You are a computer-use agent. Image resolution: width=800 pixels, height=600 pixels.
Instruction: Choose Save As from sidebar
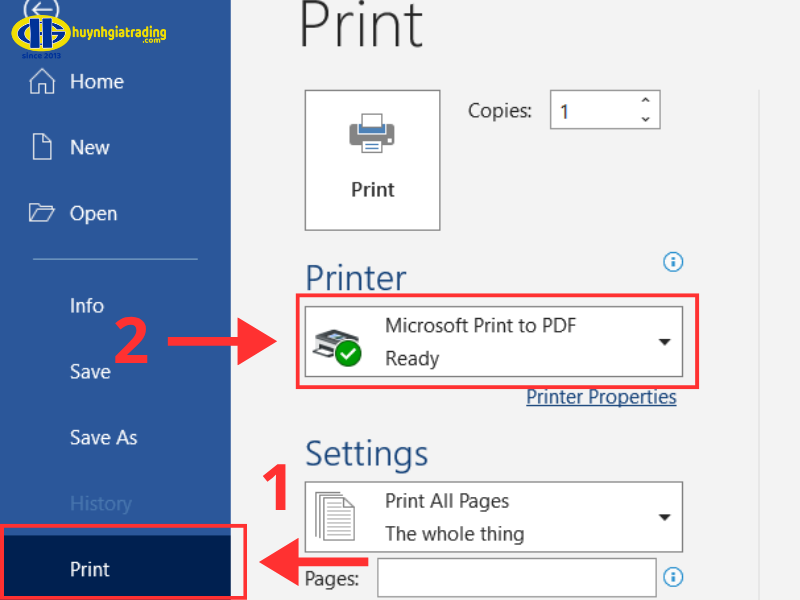[x=103, y=438]
